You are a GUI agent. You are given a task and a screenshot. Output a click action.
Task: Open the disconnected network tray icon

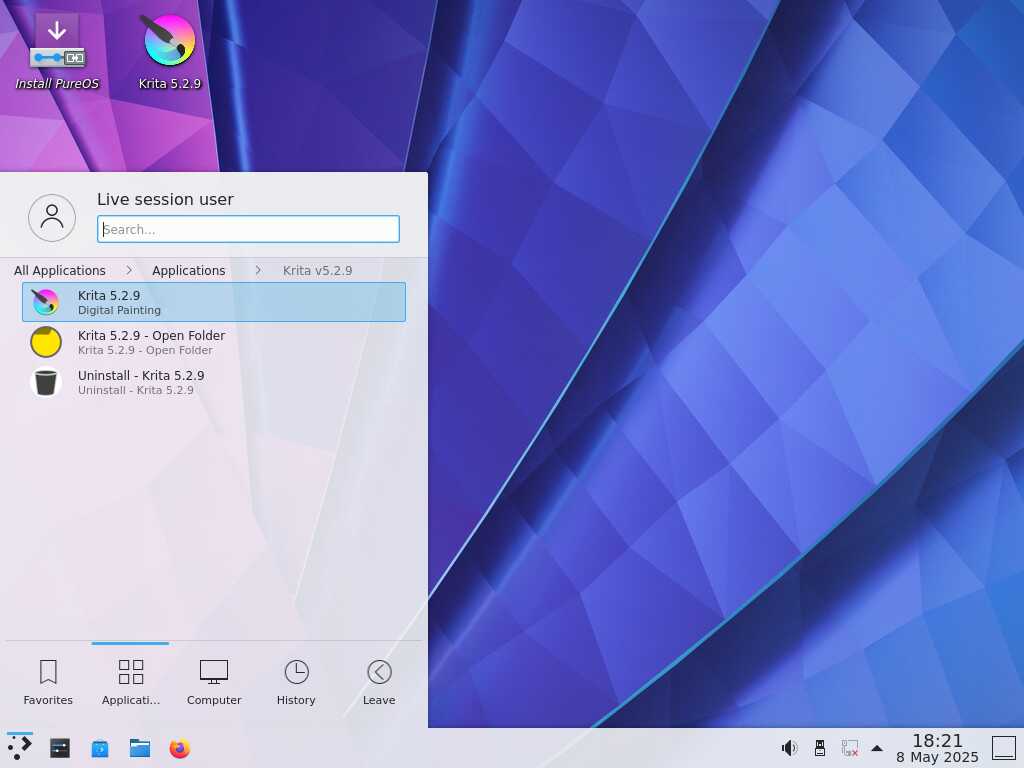pyautogui.click(x=850, y=748)
